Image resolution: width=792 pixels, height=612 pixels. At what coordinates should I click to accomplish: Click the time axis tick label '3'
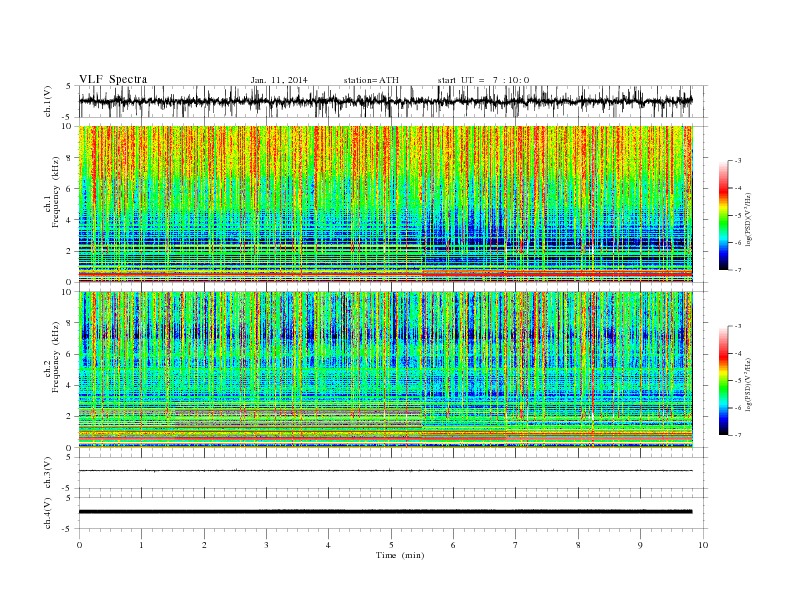pos(266,545)
